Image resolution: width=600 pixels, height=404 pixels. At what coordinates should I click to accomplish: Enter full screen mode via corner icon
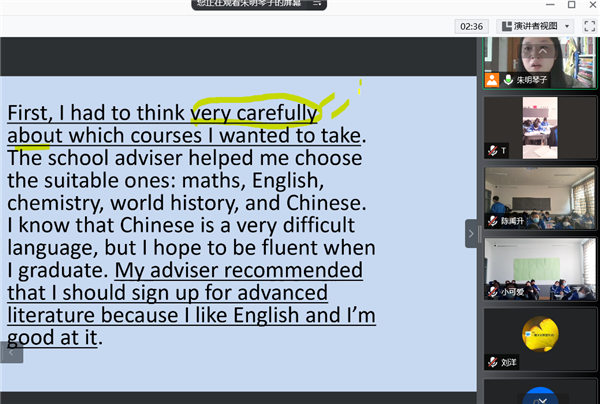tap(590, 26)
